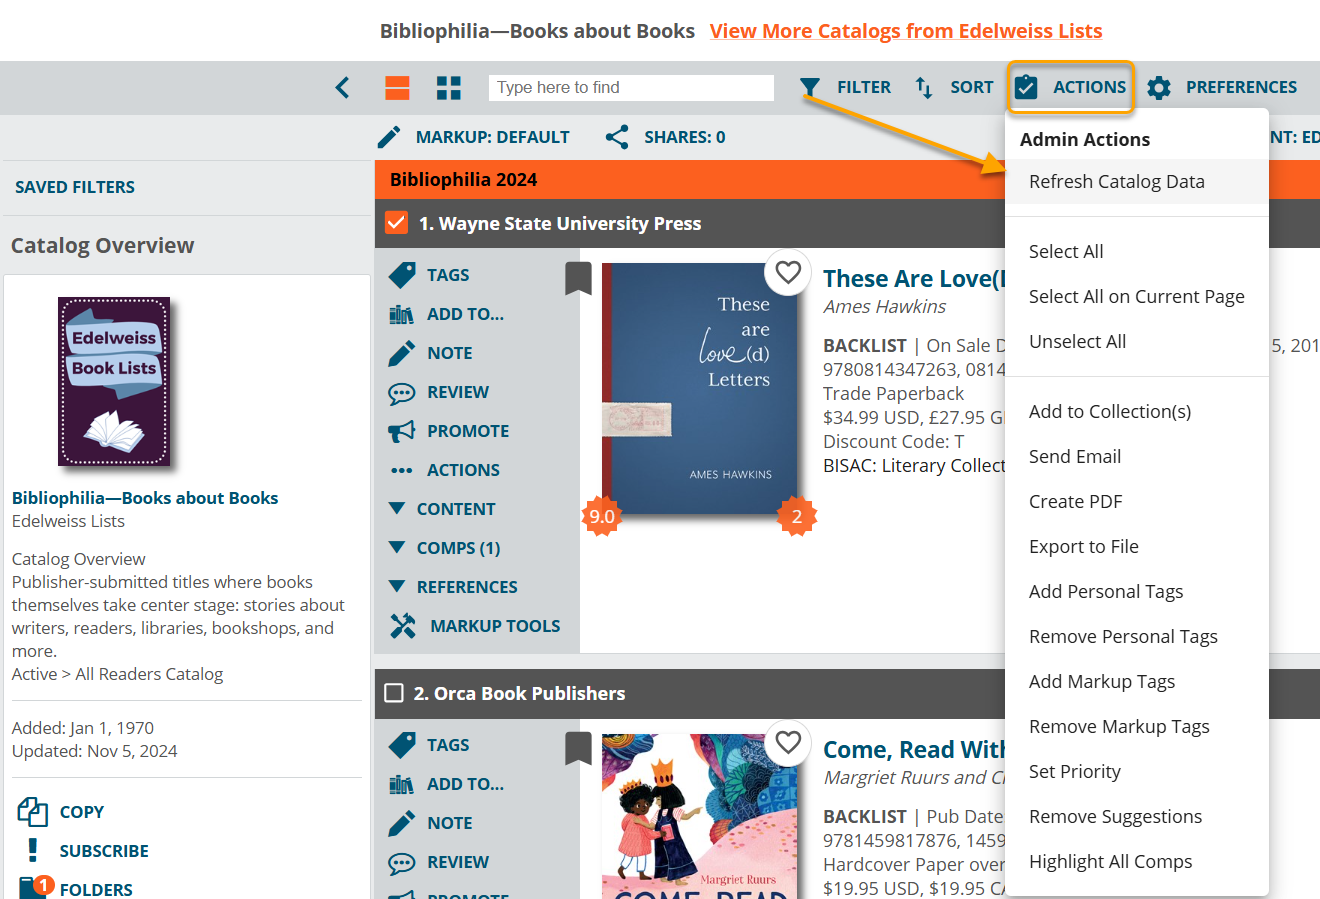Choose Remove Markup Tags
1320x899 pixels.
pyautogui.click(x=1137, y=727)
